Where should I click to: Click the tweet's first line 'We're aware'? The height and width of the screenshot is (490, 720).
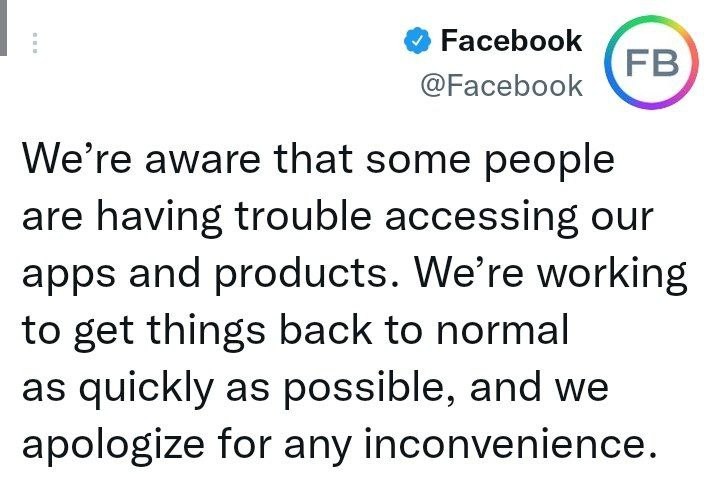(141, 159)
